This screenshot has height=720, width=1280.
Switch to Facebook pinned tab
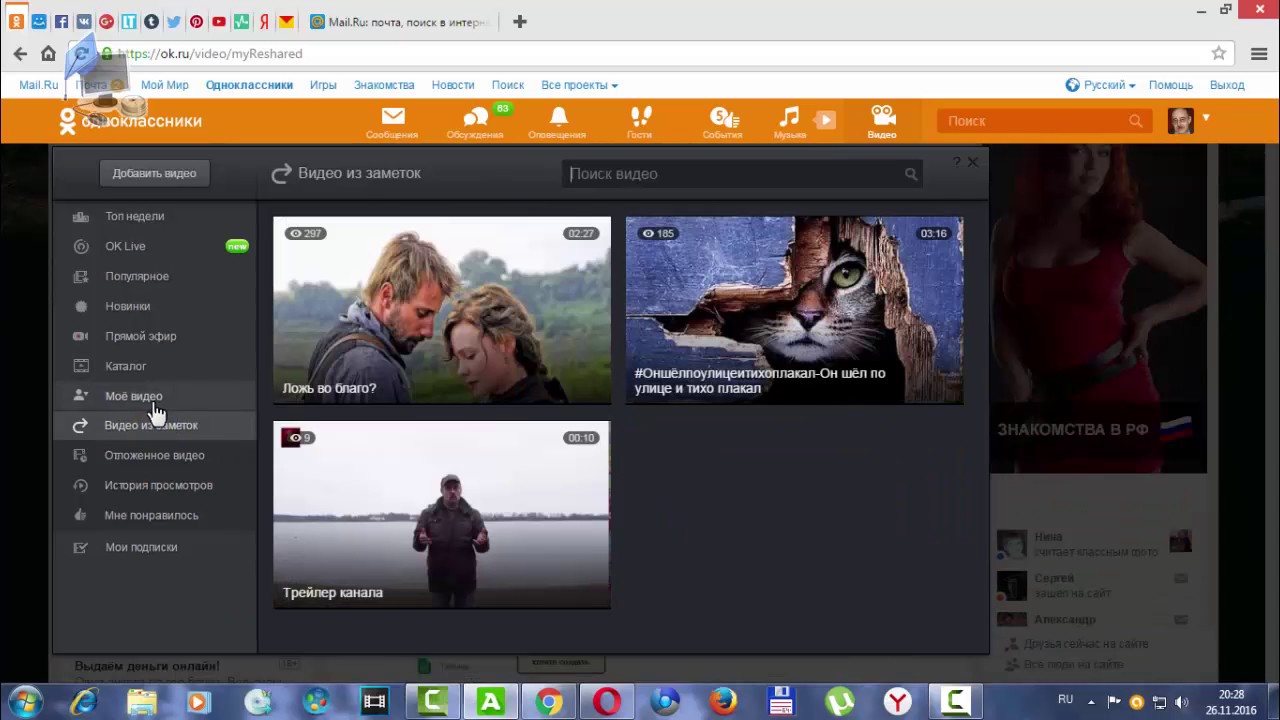pos(61,21)
